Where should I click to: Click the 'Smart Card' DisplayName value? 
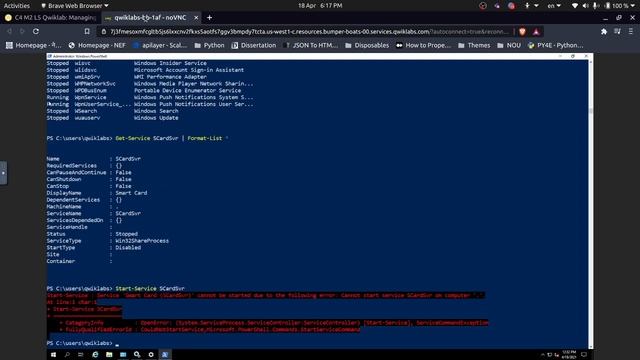click(x=131, y=193)
